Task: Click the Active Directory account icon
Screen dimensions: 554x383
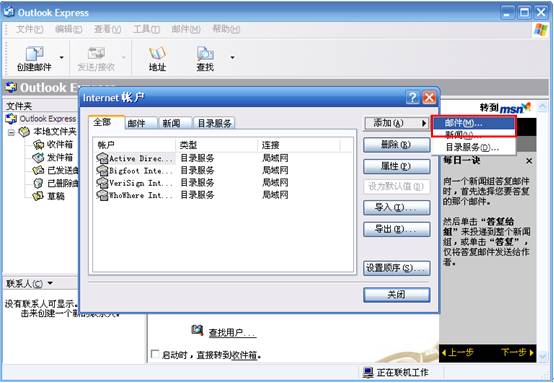Action: click(102, 158)
